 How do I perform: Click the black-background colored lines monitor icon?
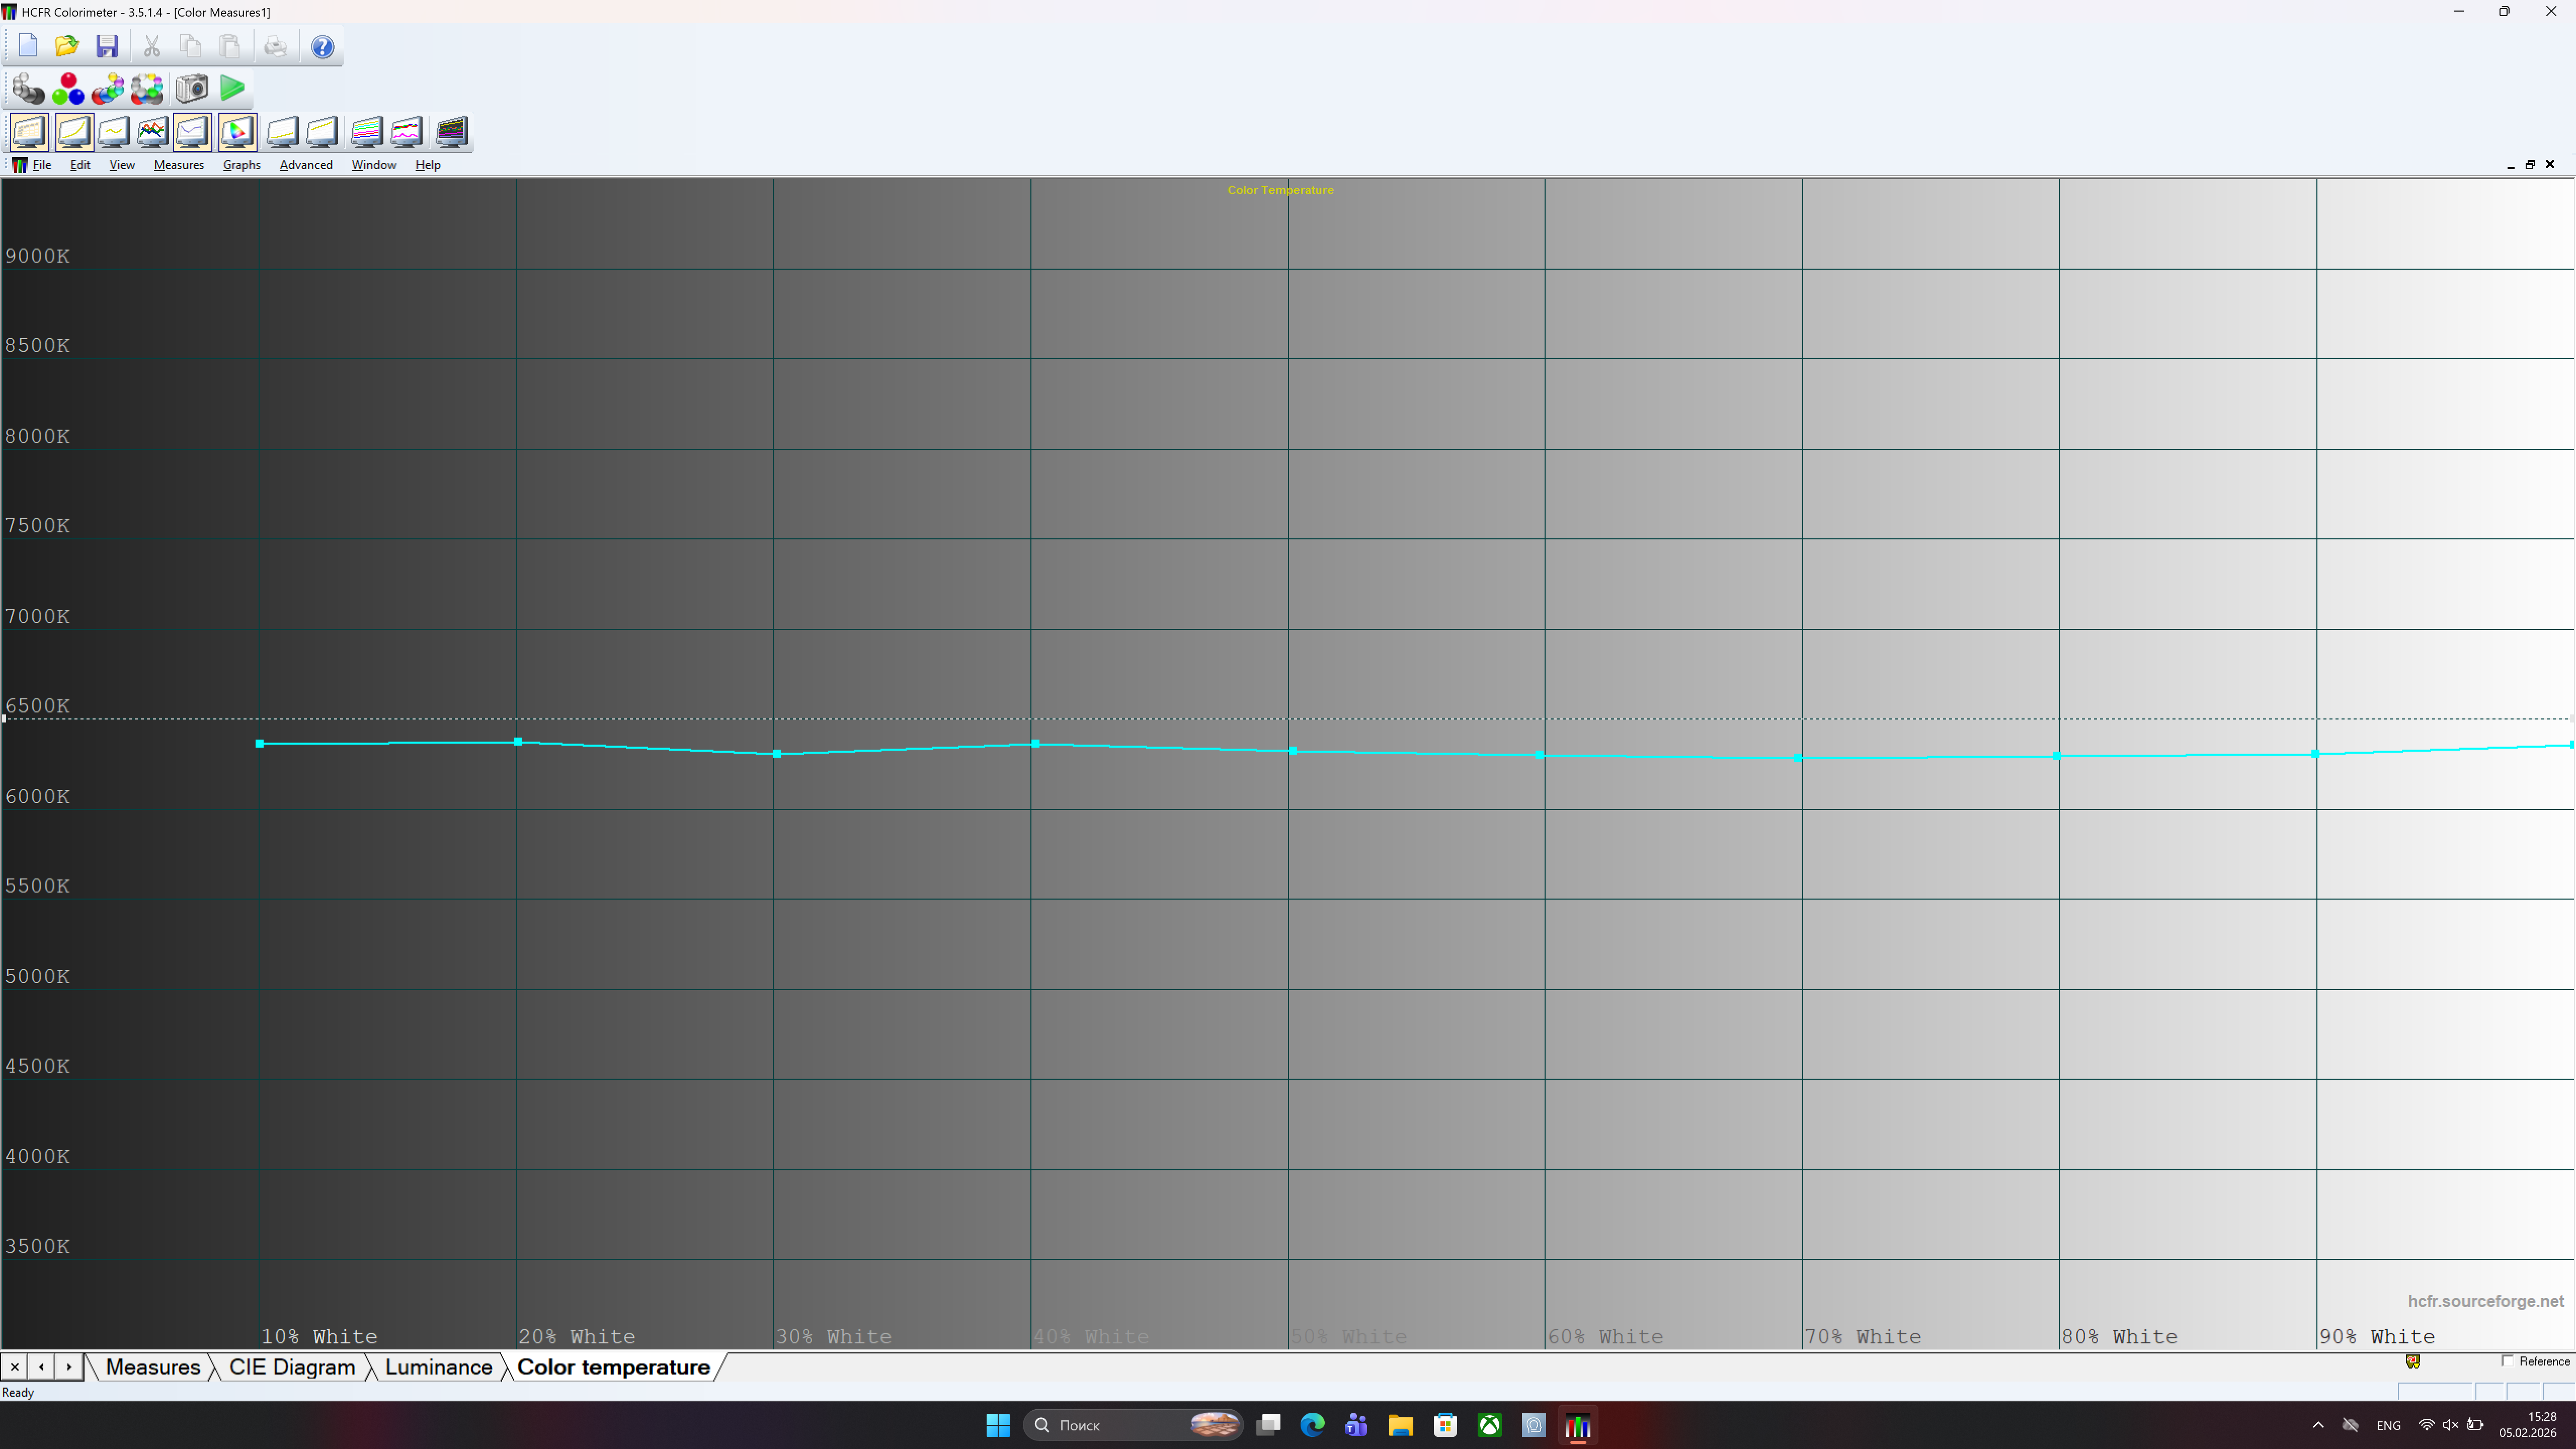(452, 131)
